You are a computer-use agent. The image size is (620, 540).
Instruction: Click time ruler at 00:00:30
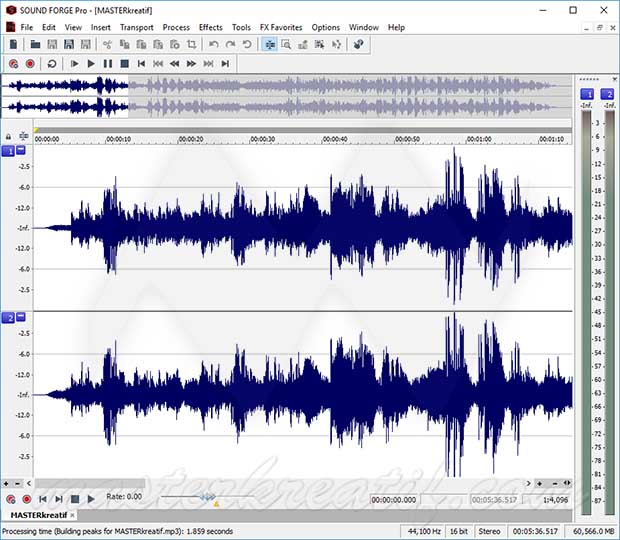point(263,139)
